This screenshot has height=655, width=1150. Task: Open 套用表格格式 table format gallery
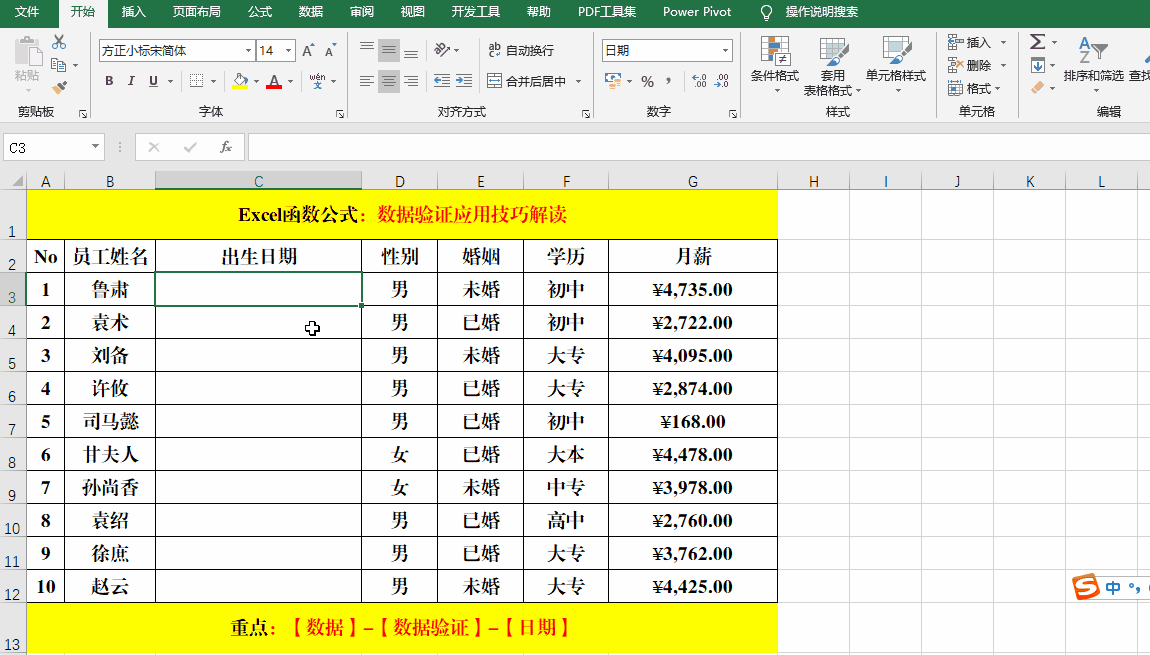click(832, 66)
